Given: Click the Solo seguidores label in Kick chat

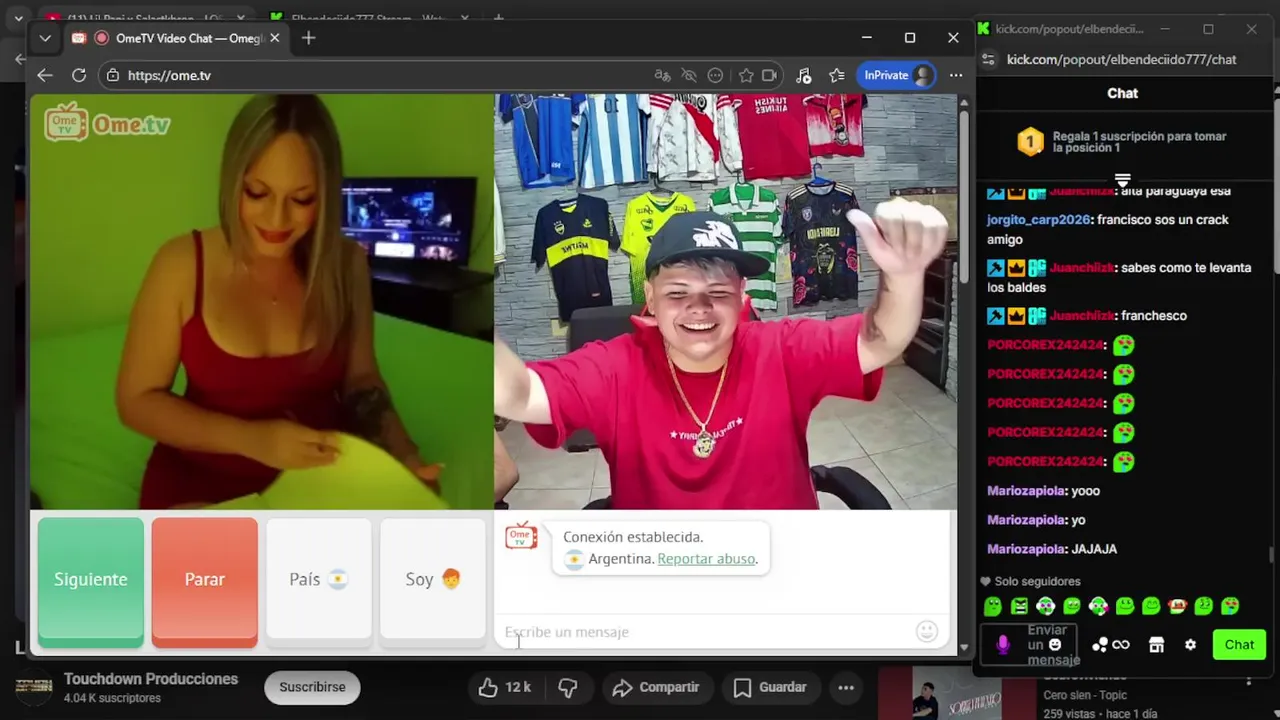Looking at the screenshot, I should point(1037,581).
